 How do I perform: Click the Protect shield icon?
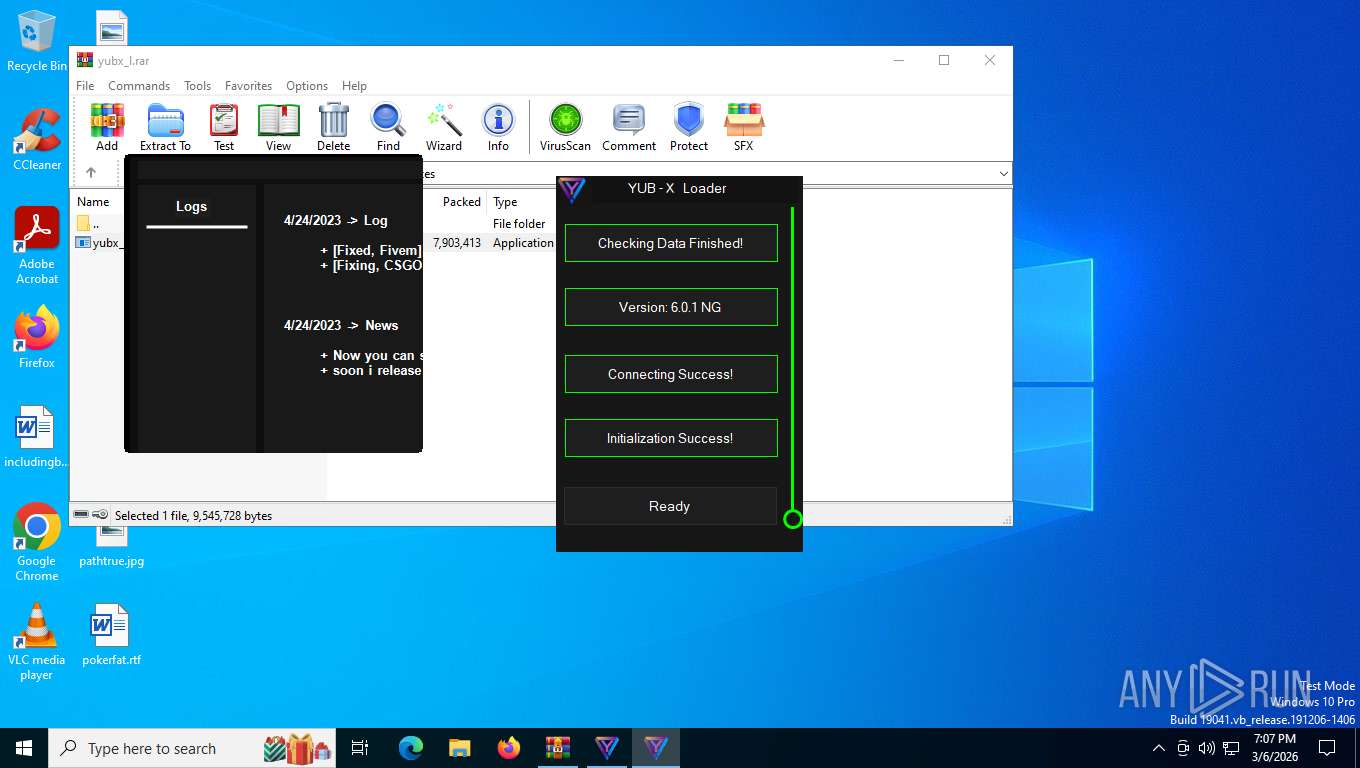(x=689, y=127)
